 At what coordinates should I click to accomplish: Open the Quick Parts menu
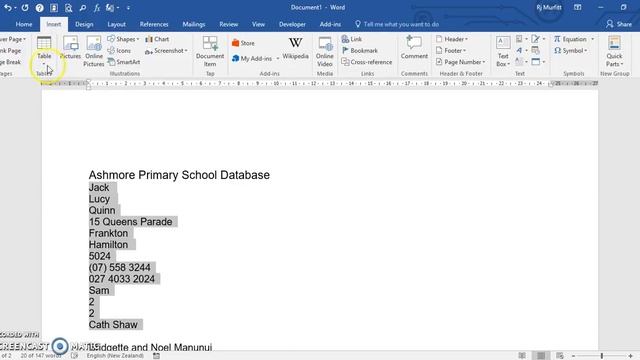coord(614,51)
